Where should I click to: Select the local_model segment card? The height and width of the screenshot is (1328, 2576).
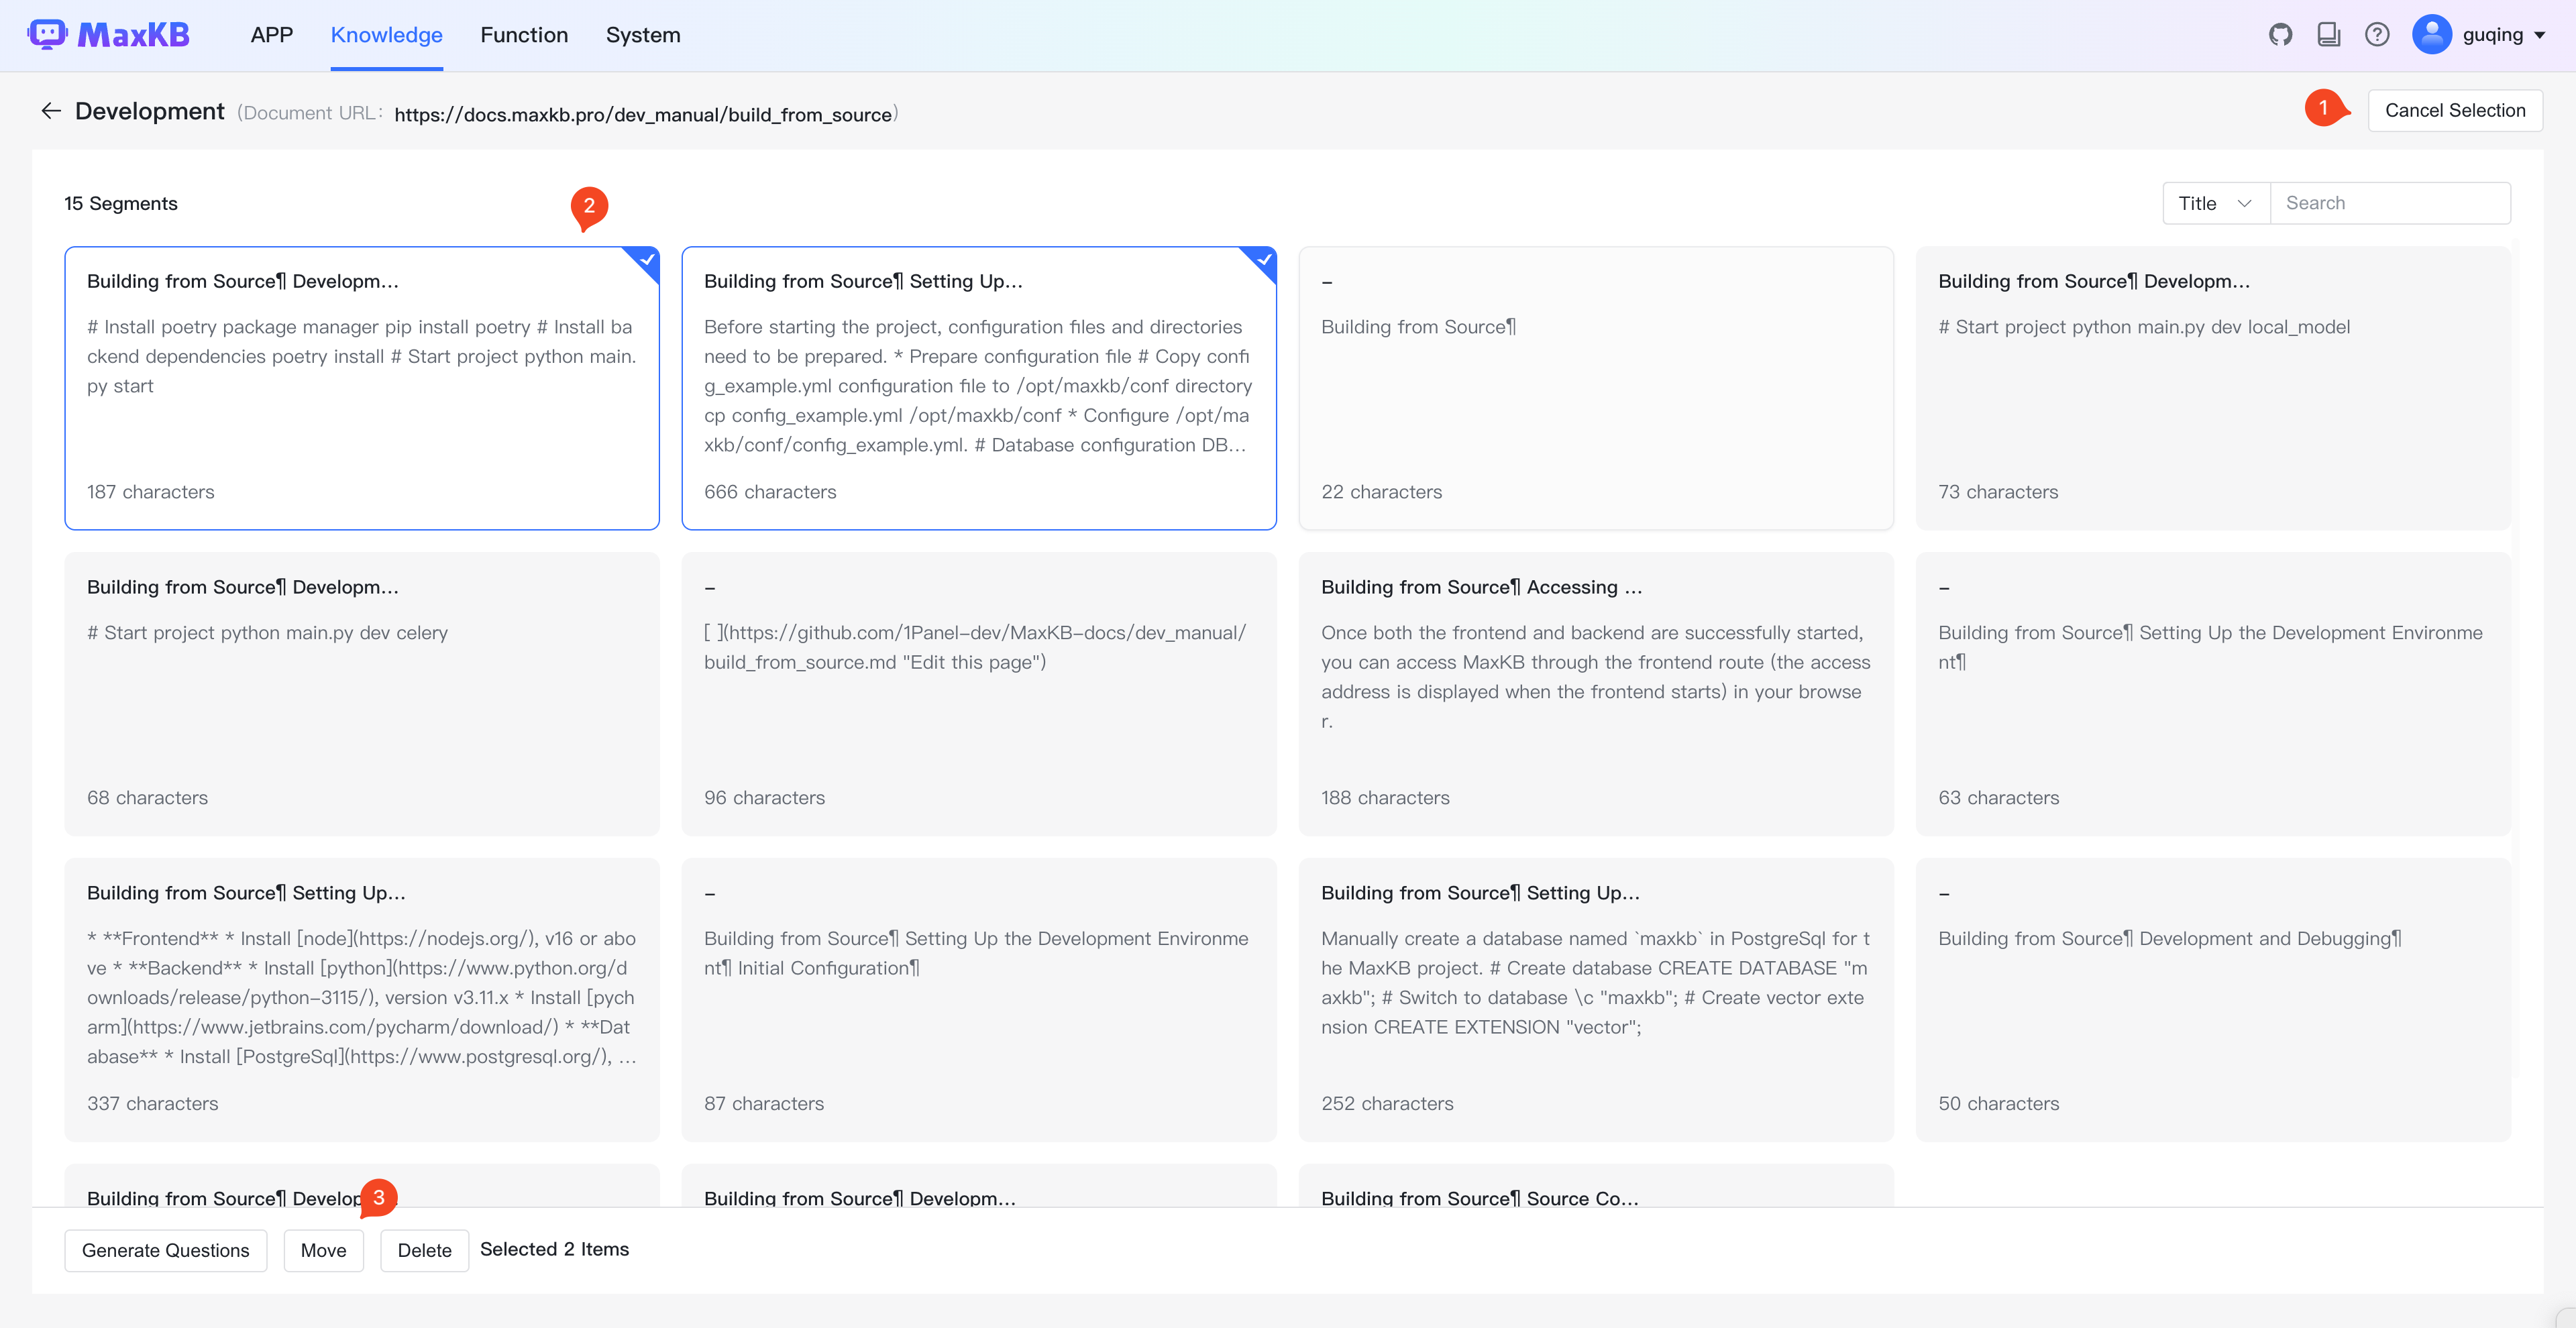coord(2213,388)
